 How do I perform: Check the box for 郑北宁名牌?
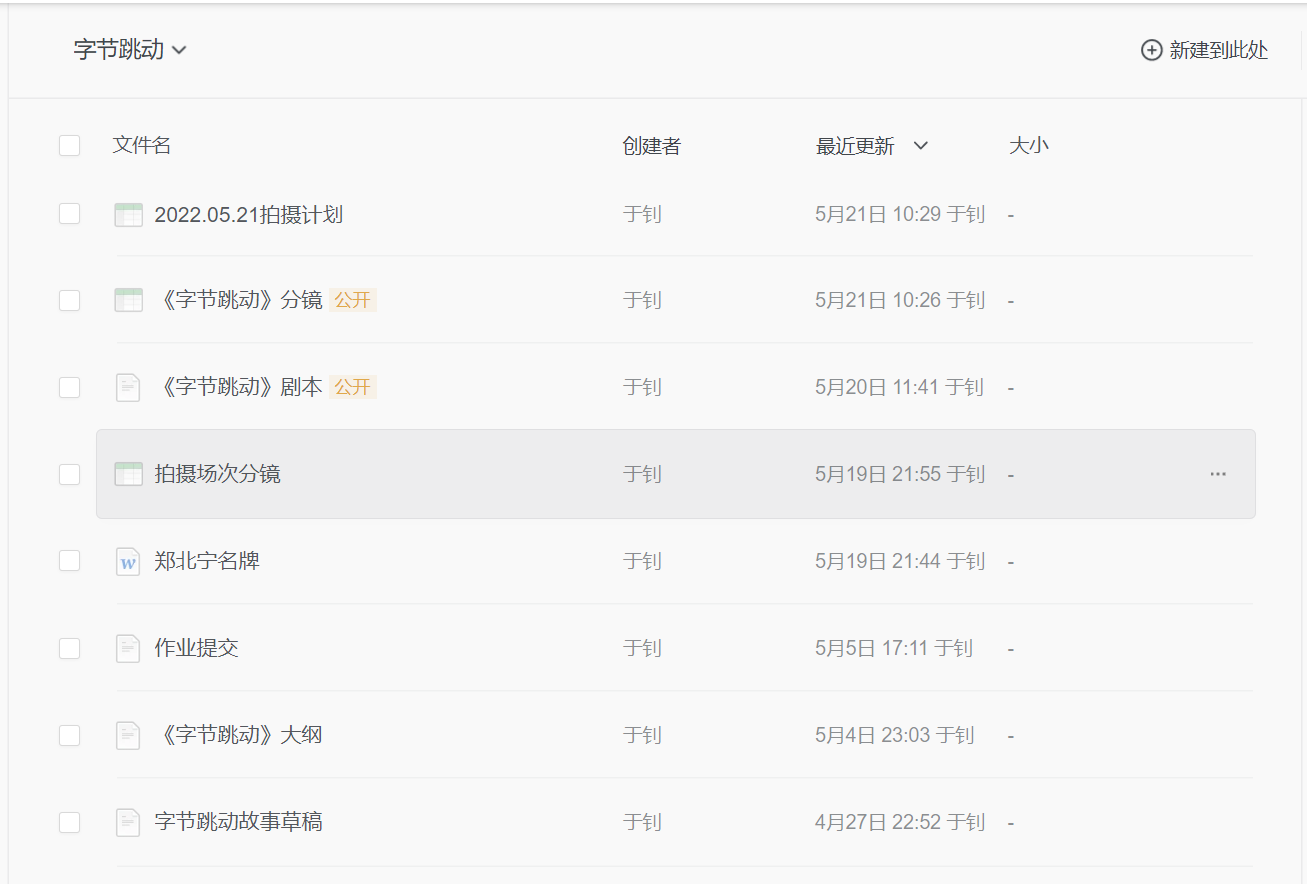[69, 561]
